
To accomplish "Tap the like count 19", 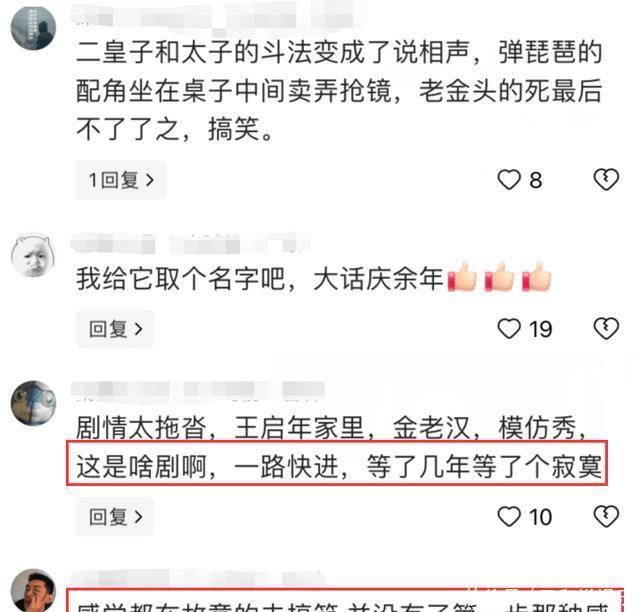I will 540,329.
